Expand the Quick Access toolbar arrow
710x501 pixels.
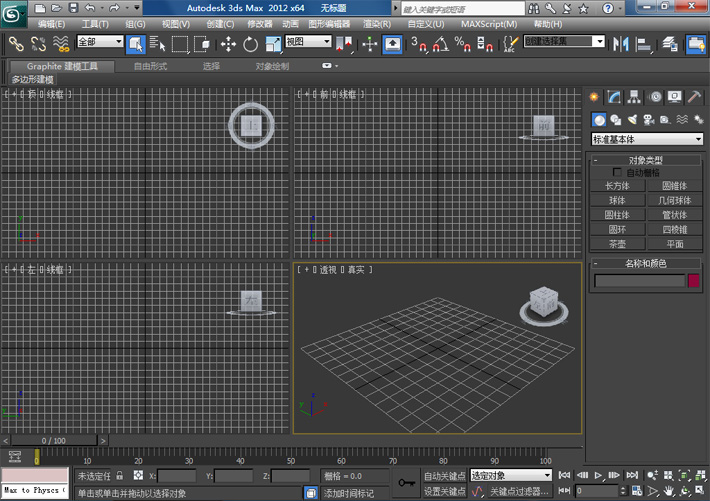point(137,8)
